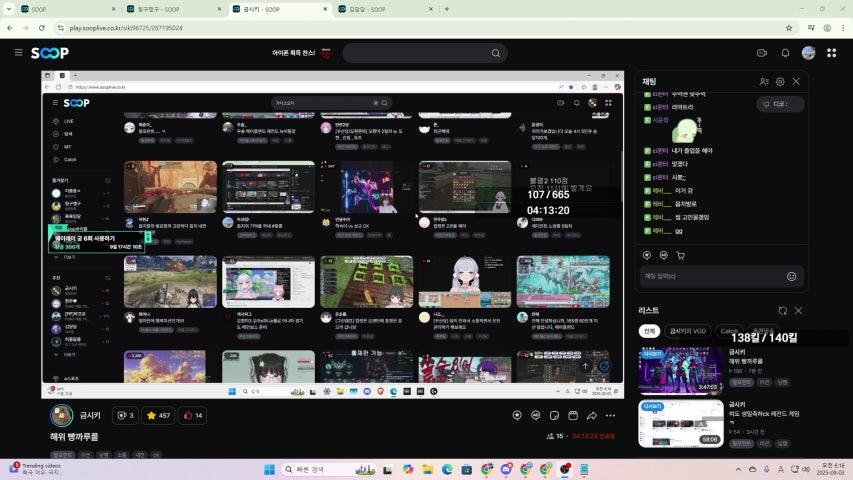
Task: Share the stream with the arrow icon
Action: (591, 415)
